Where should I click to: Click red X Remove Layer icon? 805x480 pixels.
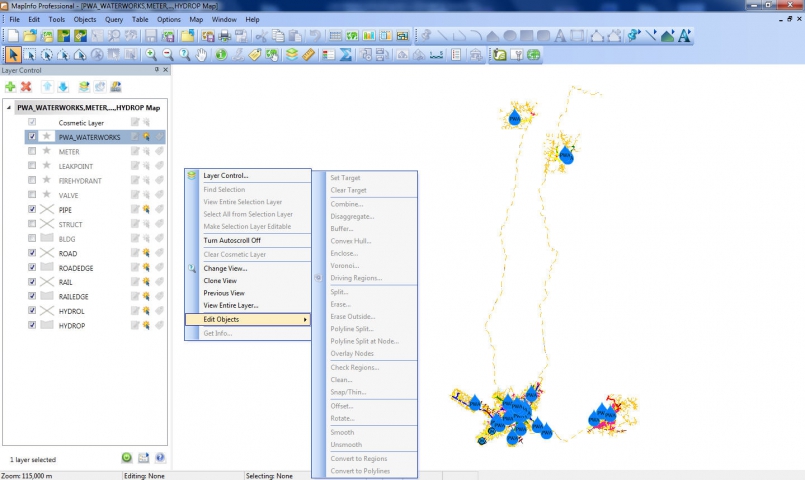[26, 87]
